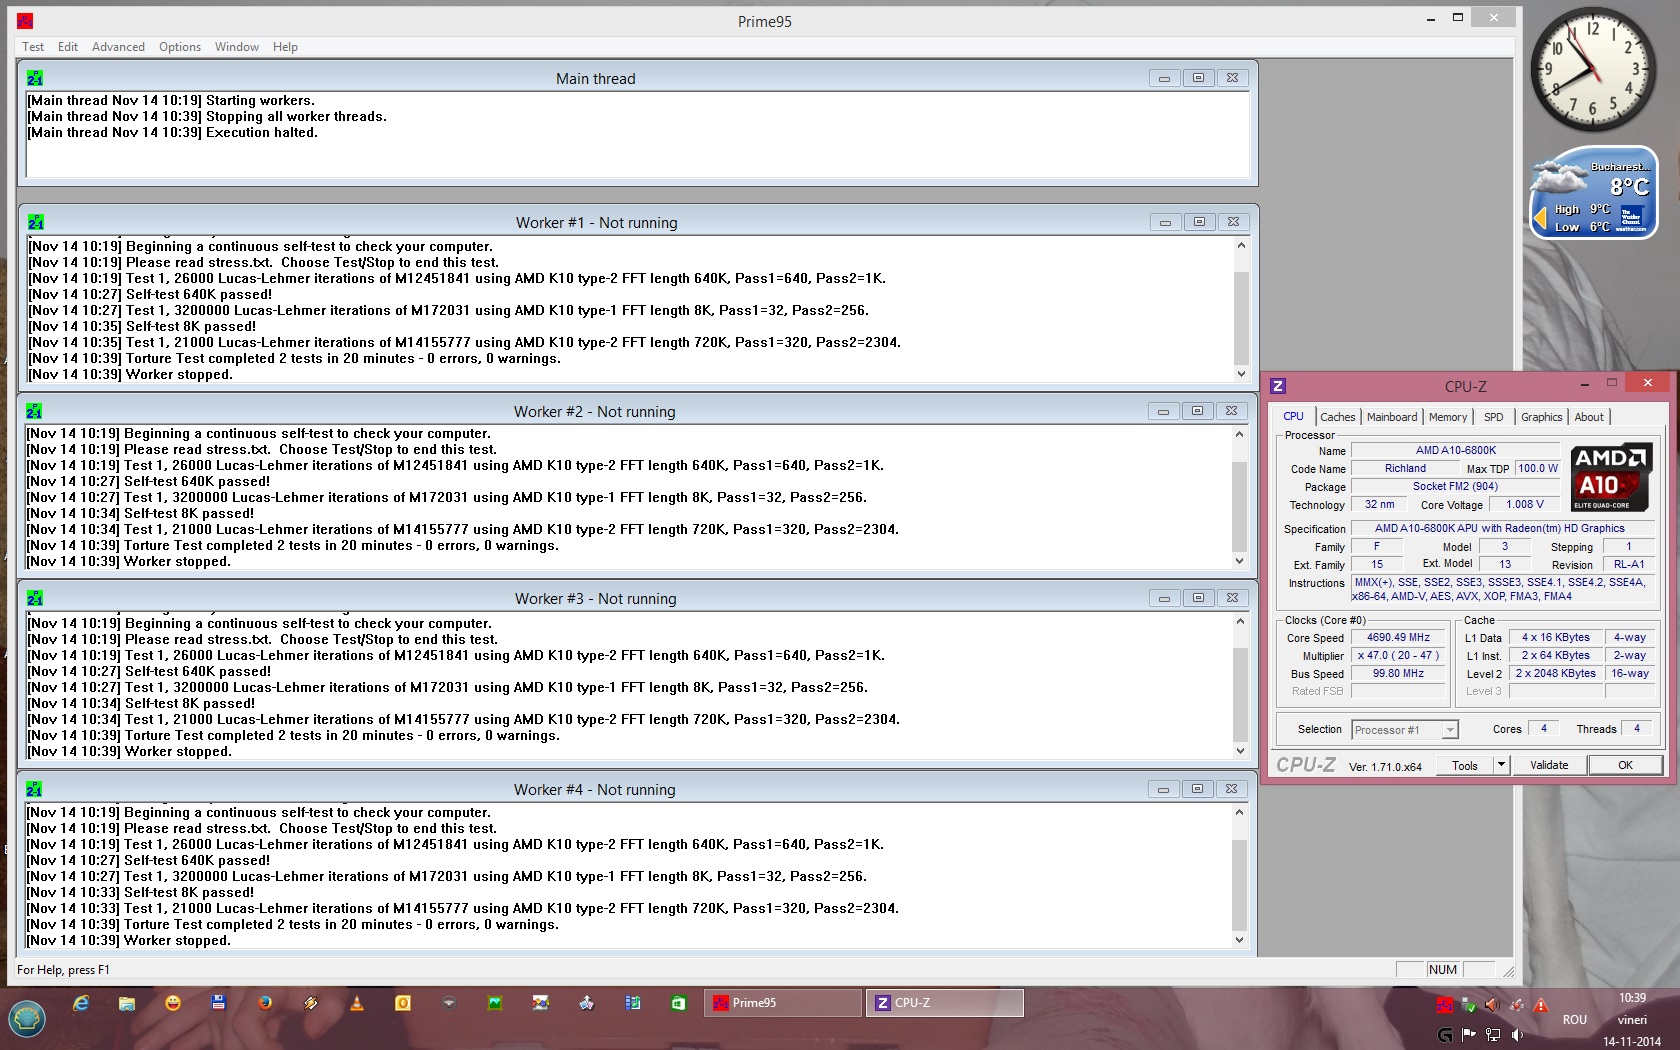Launch Firefox from the taskbar
The image size is (1680, 1050).
click(265, 1003)
